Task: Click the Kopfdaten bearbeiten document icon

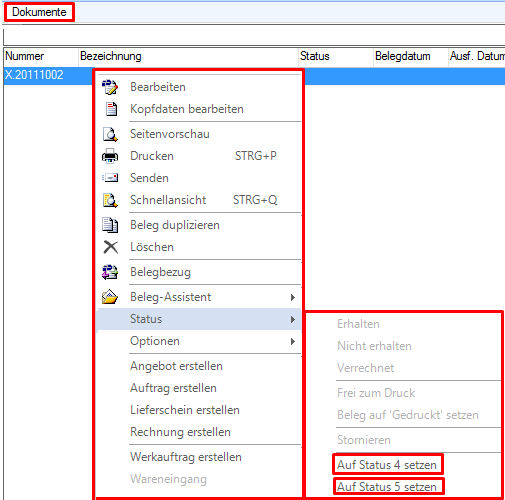Action: coord(111,109)
